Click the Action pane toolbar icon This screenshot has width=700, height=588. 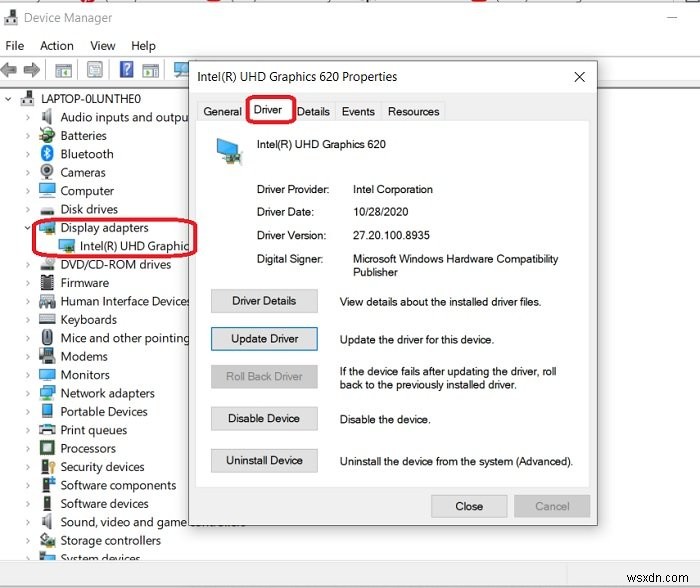tap(150, 70)
